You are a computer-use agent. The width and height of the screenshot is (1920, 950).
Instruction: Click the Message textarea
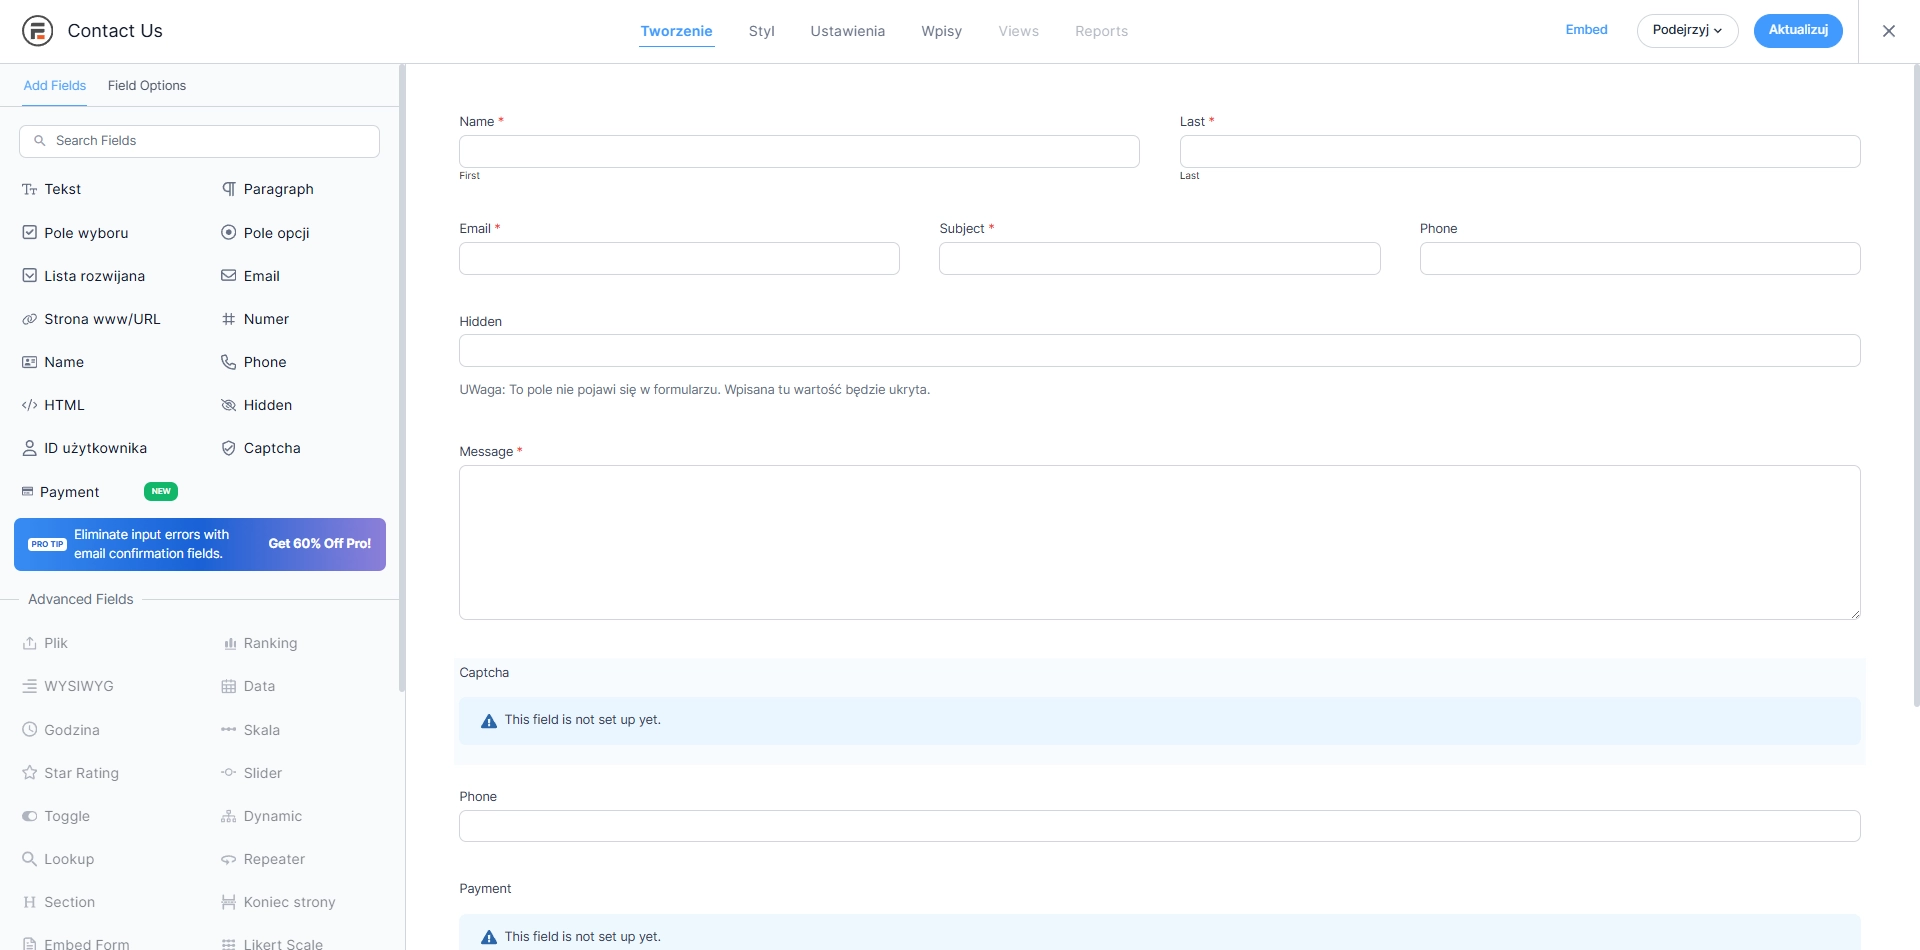pos(1160,542)
